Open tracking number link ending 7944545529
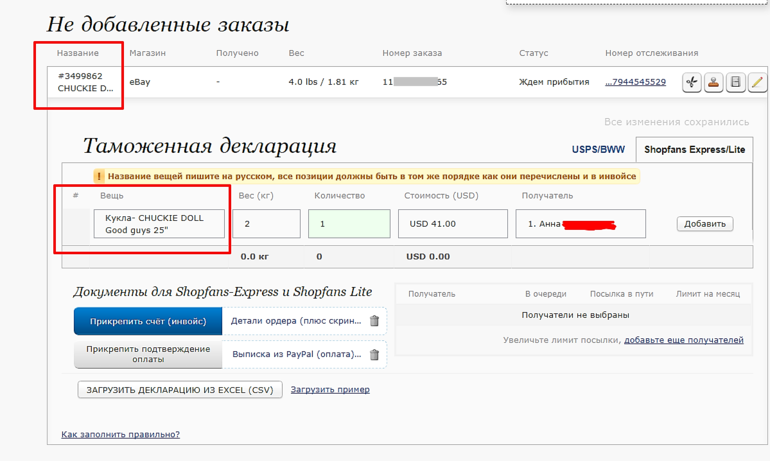Screen dimensions: 770x461 point(635,82)
